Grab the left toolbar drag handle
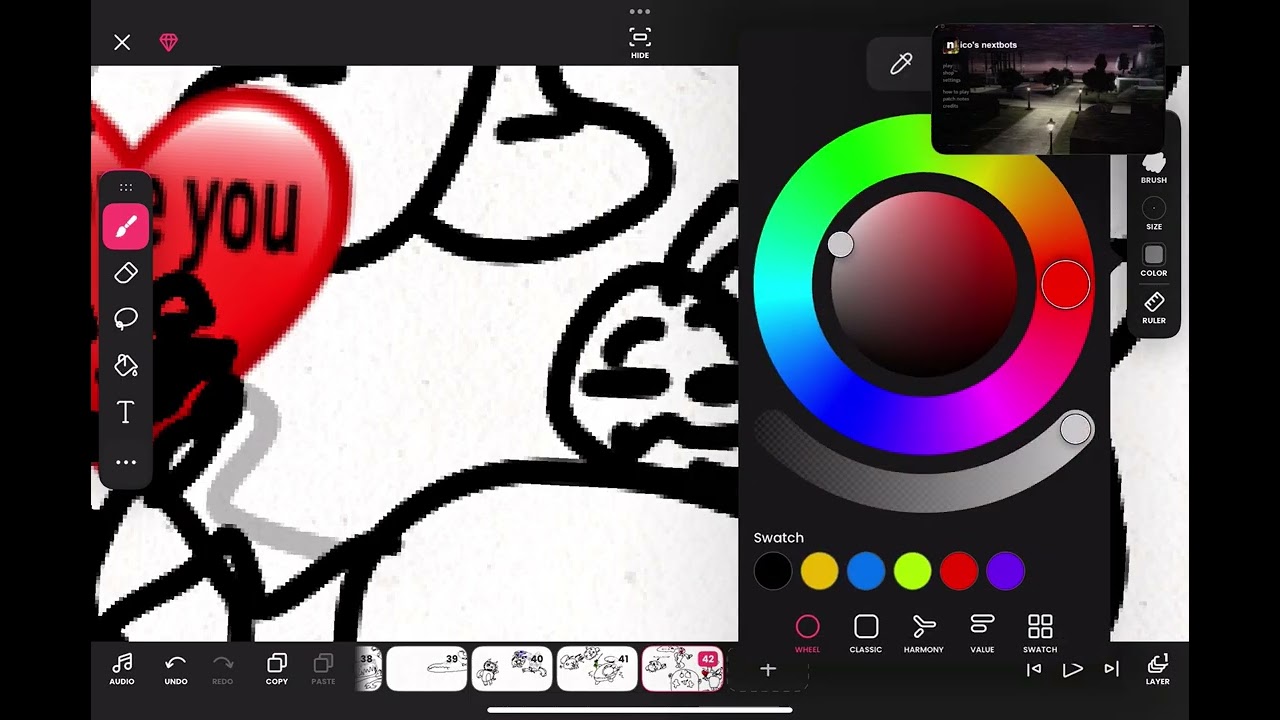The image size is (1280, 720). [126, 187]
